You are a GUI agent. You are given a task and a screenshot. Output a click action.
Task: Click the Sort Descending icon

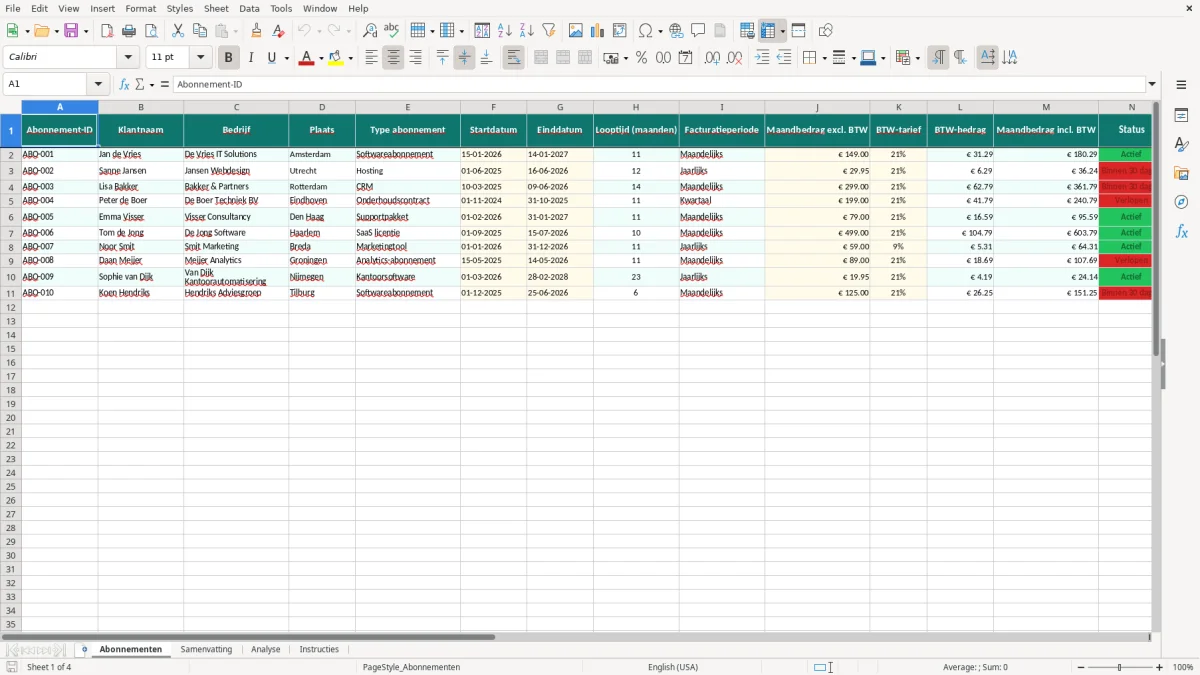[x=527, y=31]
